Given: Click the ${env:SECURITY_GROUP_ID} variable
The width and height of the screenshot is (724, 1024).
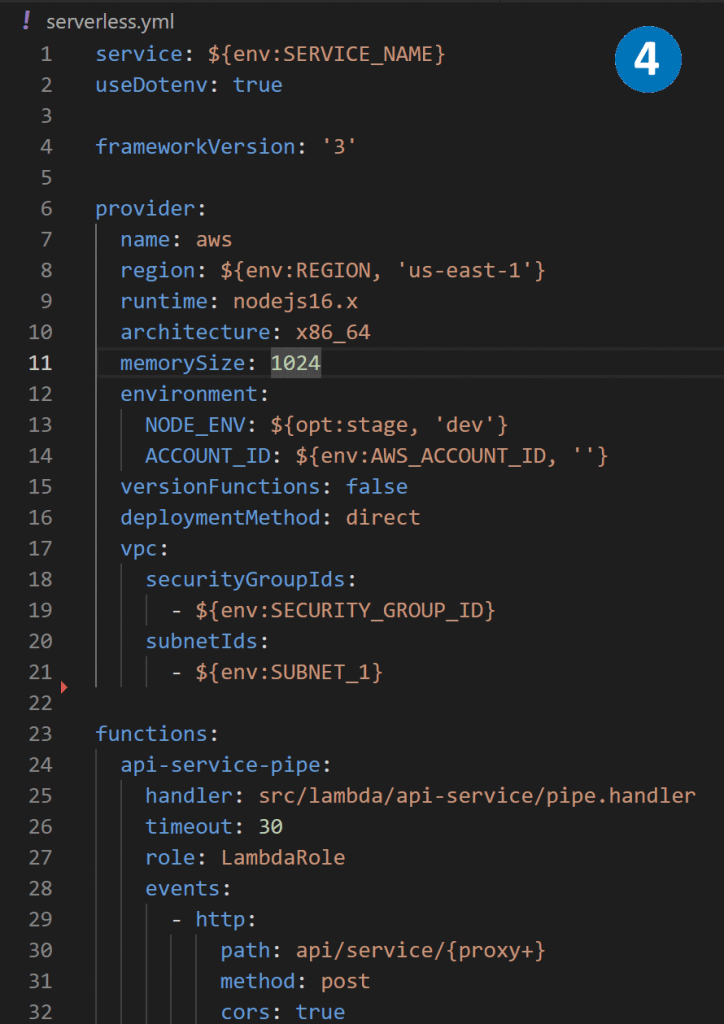Looking at the screenshot, I should point(345,610).
